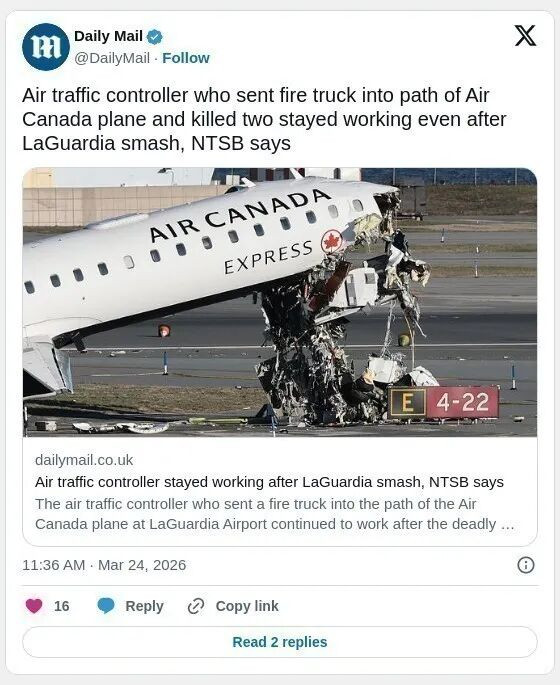Click the Reply text label
This screenshot has width=560, height=685.
[144, 606]
